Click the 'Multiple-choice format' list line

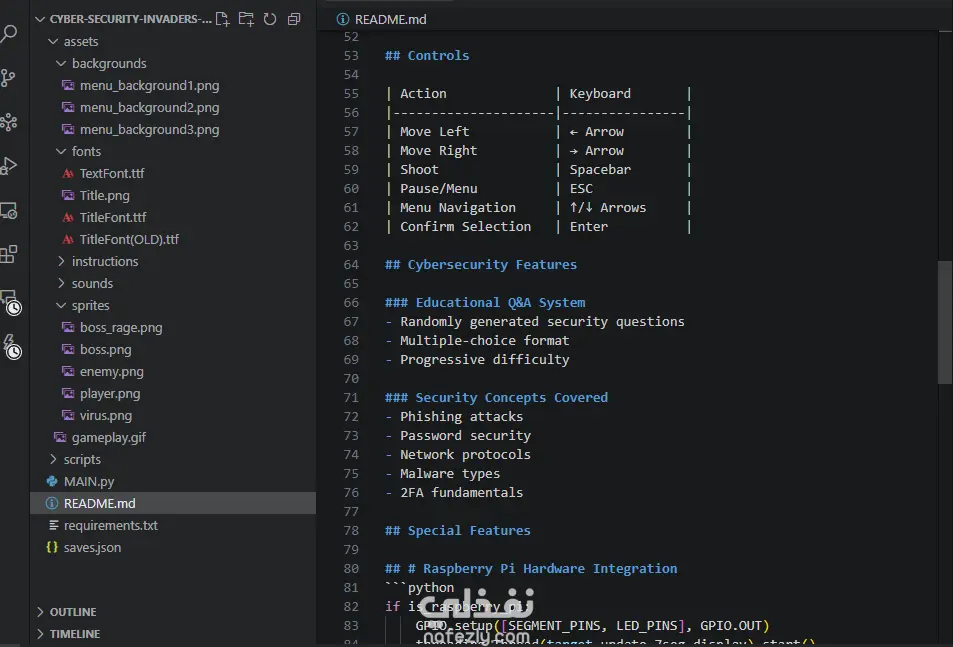coord(484,340)
